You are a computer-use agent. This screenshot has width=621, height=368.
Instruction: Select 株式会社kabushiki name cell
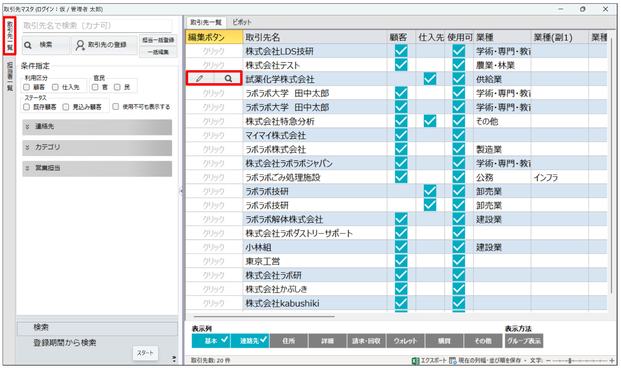tap(315, 303)
